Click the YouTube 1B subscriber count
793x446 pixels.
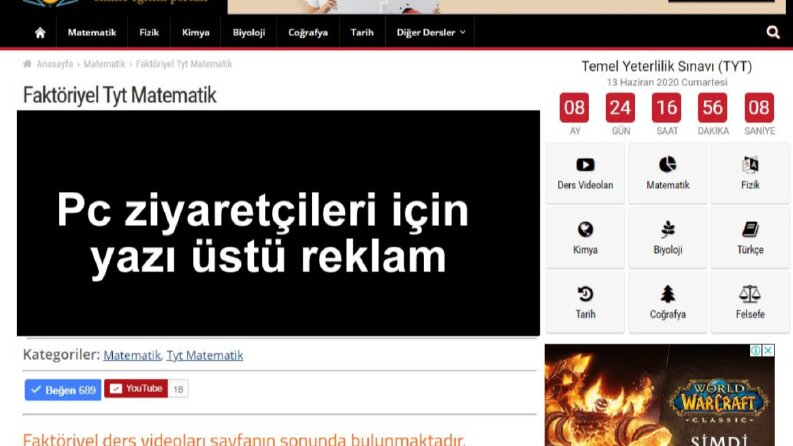tap(178, 389)
